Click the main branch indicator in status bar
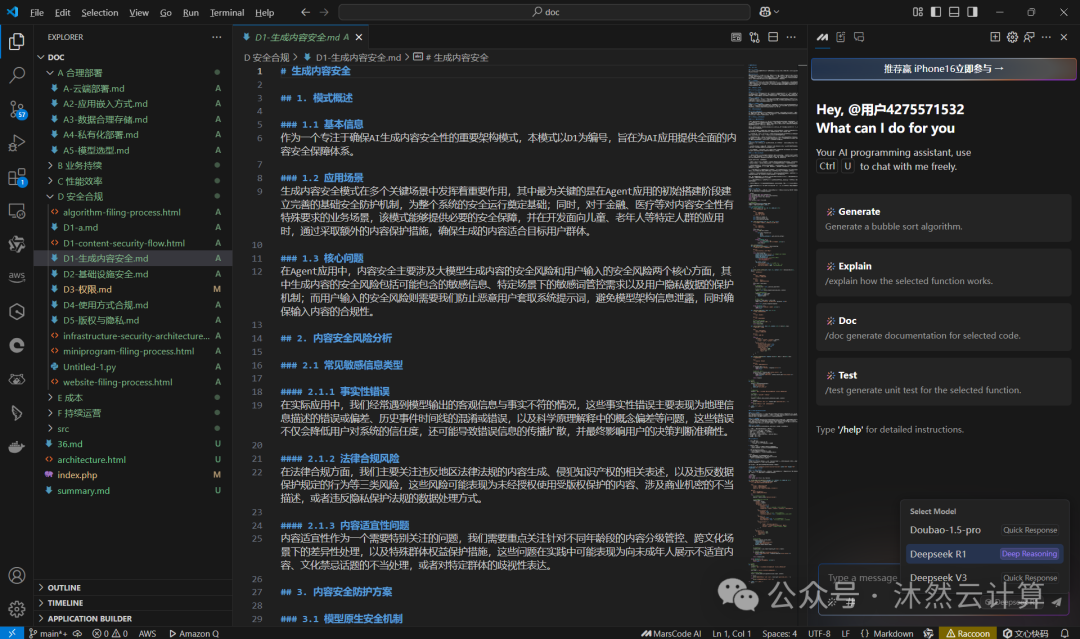This screenshot has width=1080, height=639. click(x=48, y=633)
